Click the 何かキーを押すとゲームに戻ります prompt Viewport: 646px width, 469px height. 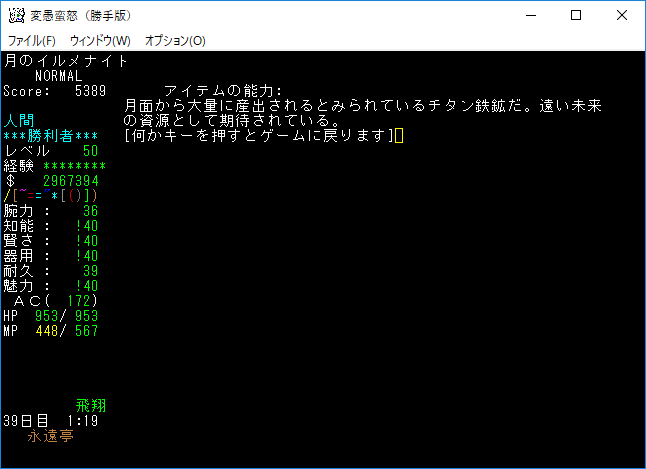(258, 136)
